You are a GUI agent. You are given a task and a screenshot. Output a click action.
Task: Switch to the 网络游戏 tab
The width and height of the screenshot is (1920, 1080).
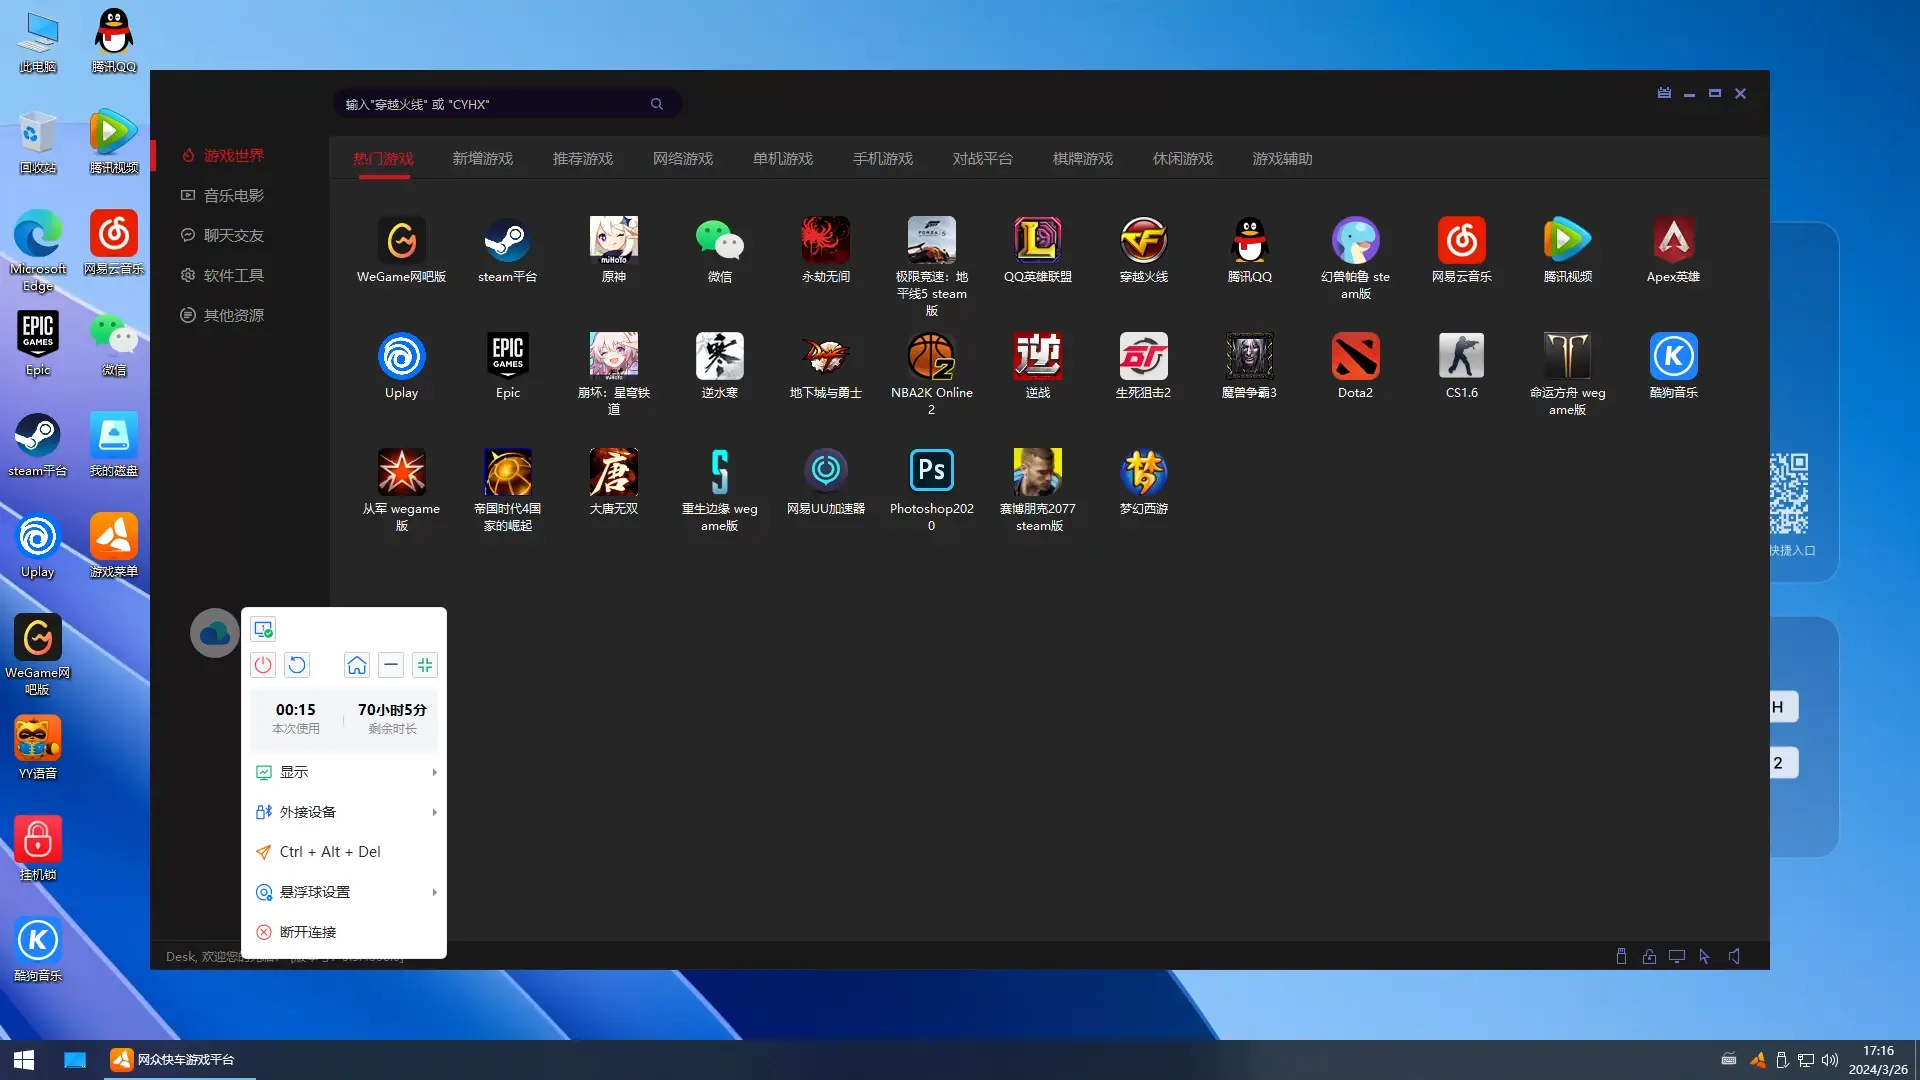(x=683, y=159)
